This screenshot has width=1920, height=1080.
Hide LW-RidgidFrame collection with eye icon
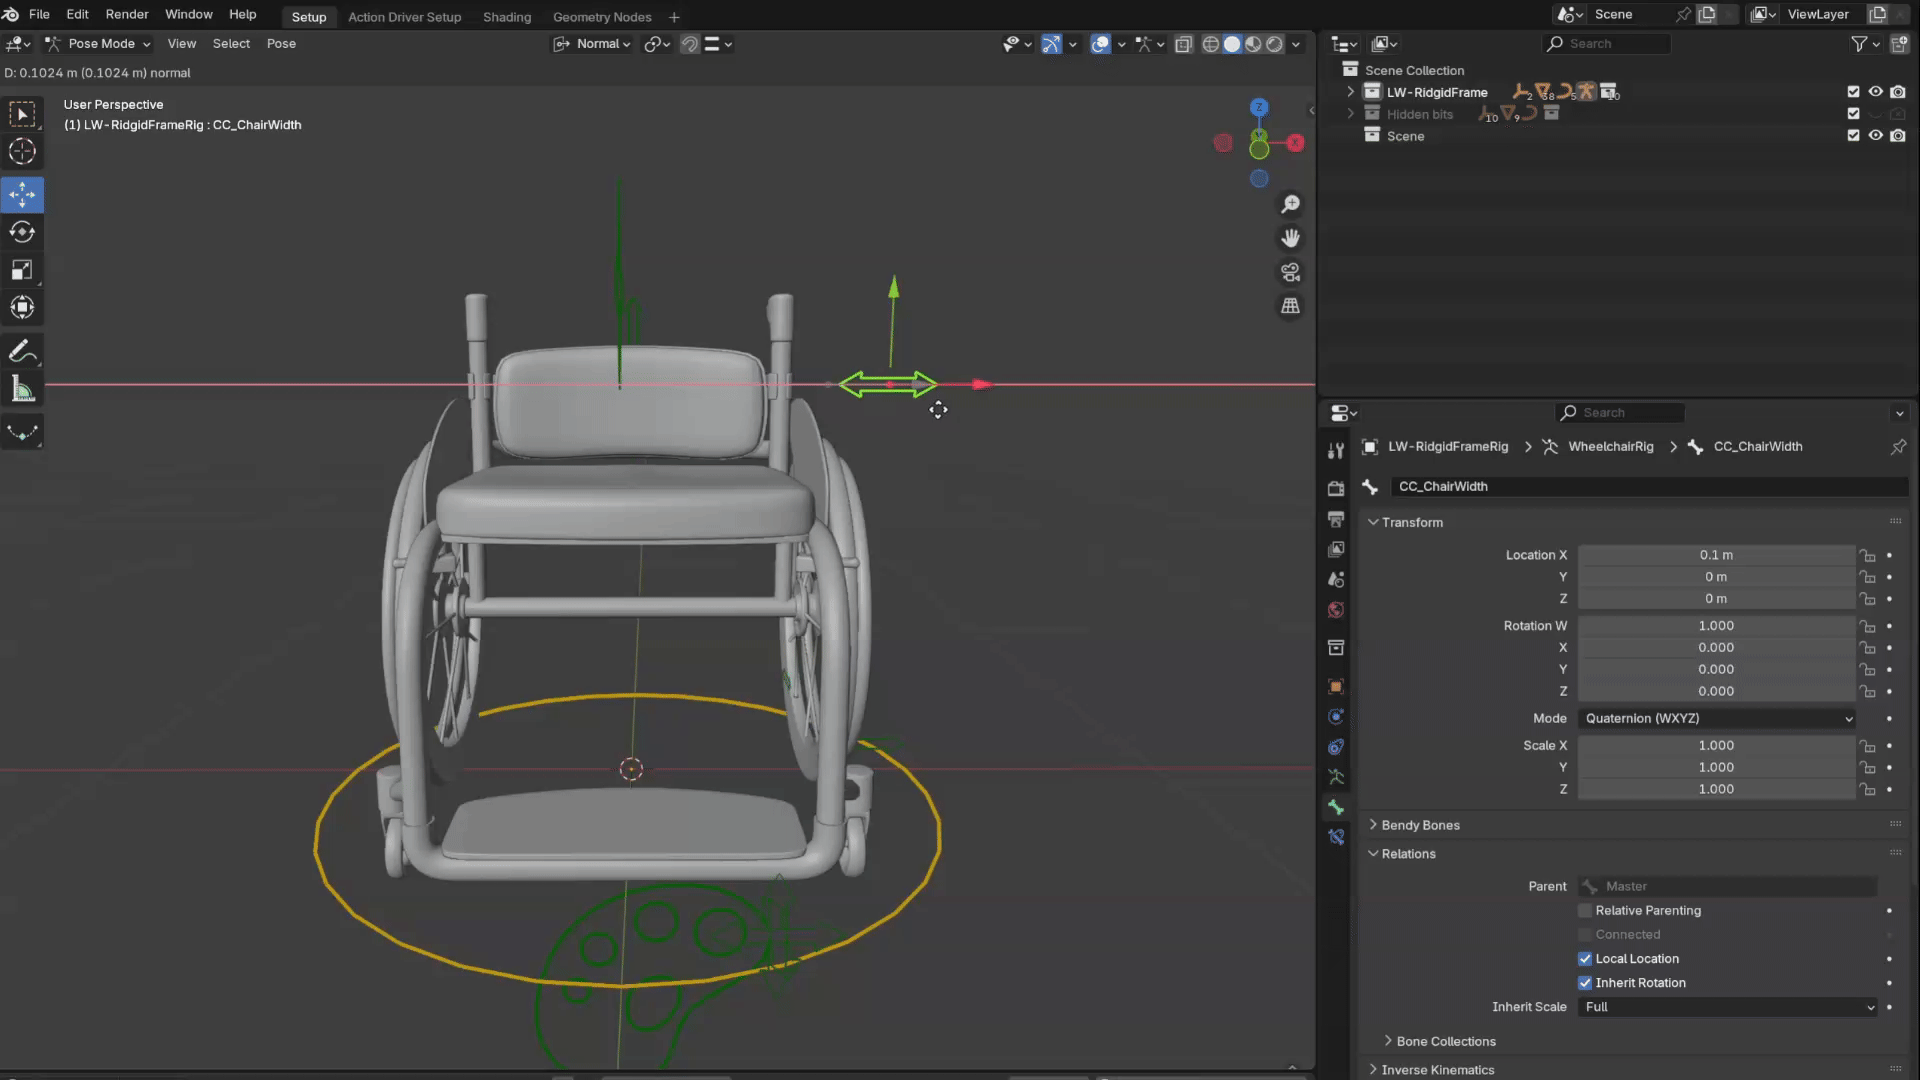pos(1876,92)
